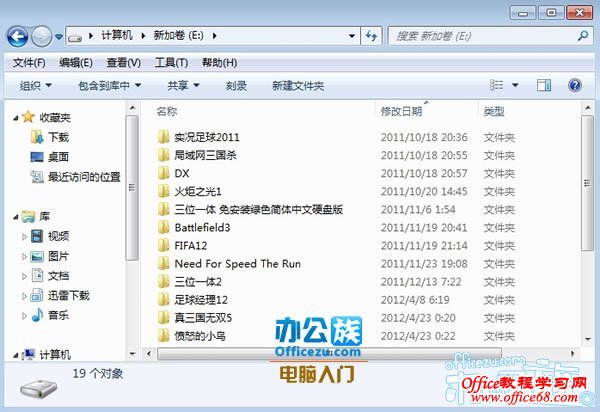This screenshot has height=412, width=600.
Task: Refresh the current folder view
Action: (371, 36)
